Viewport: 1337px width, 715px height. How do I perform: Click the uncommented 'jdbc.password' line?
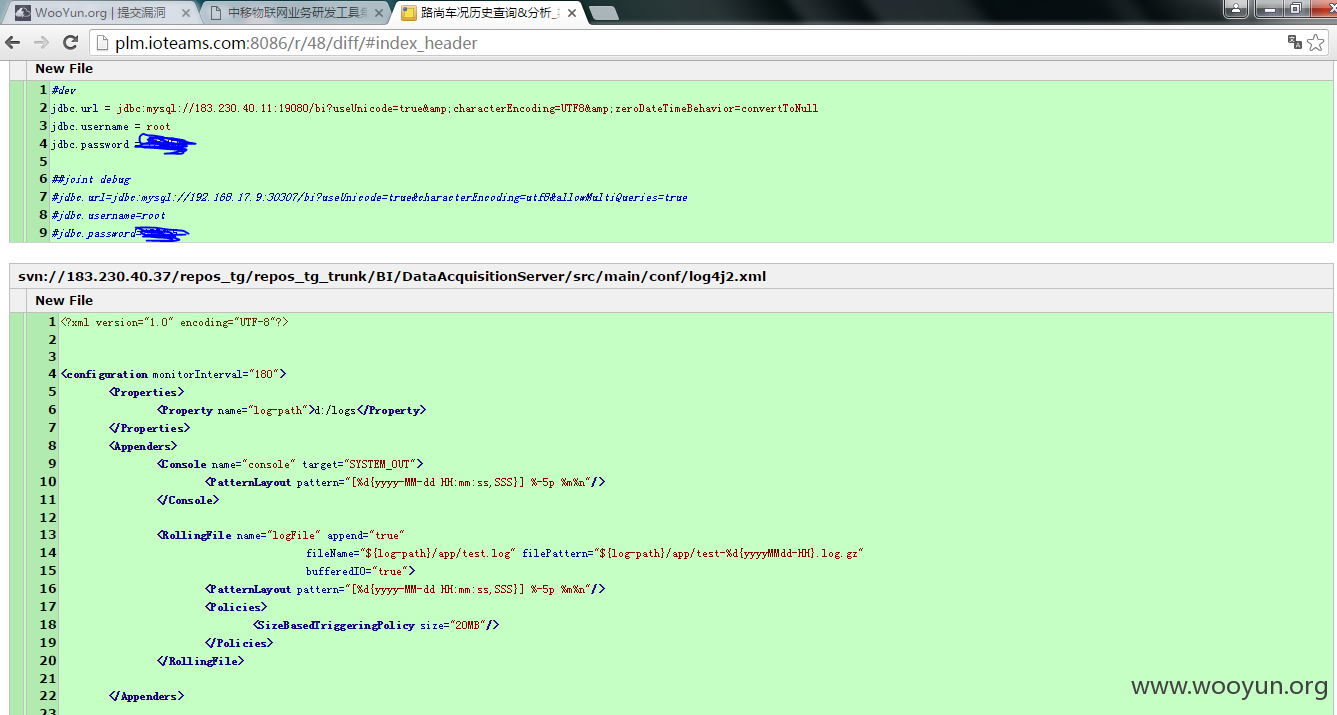123,144
